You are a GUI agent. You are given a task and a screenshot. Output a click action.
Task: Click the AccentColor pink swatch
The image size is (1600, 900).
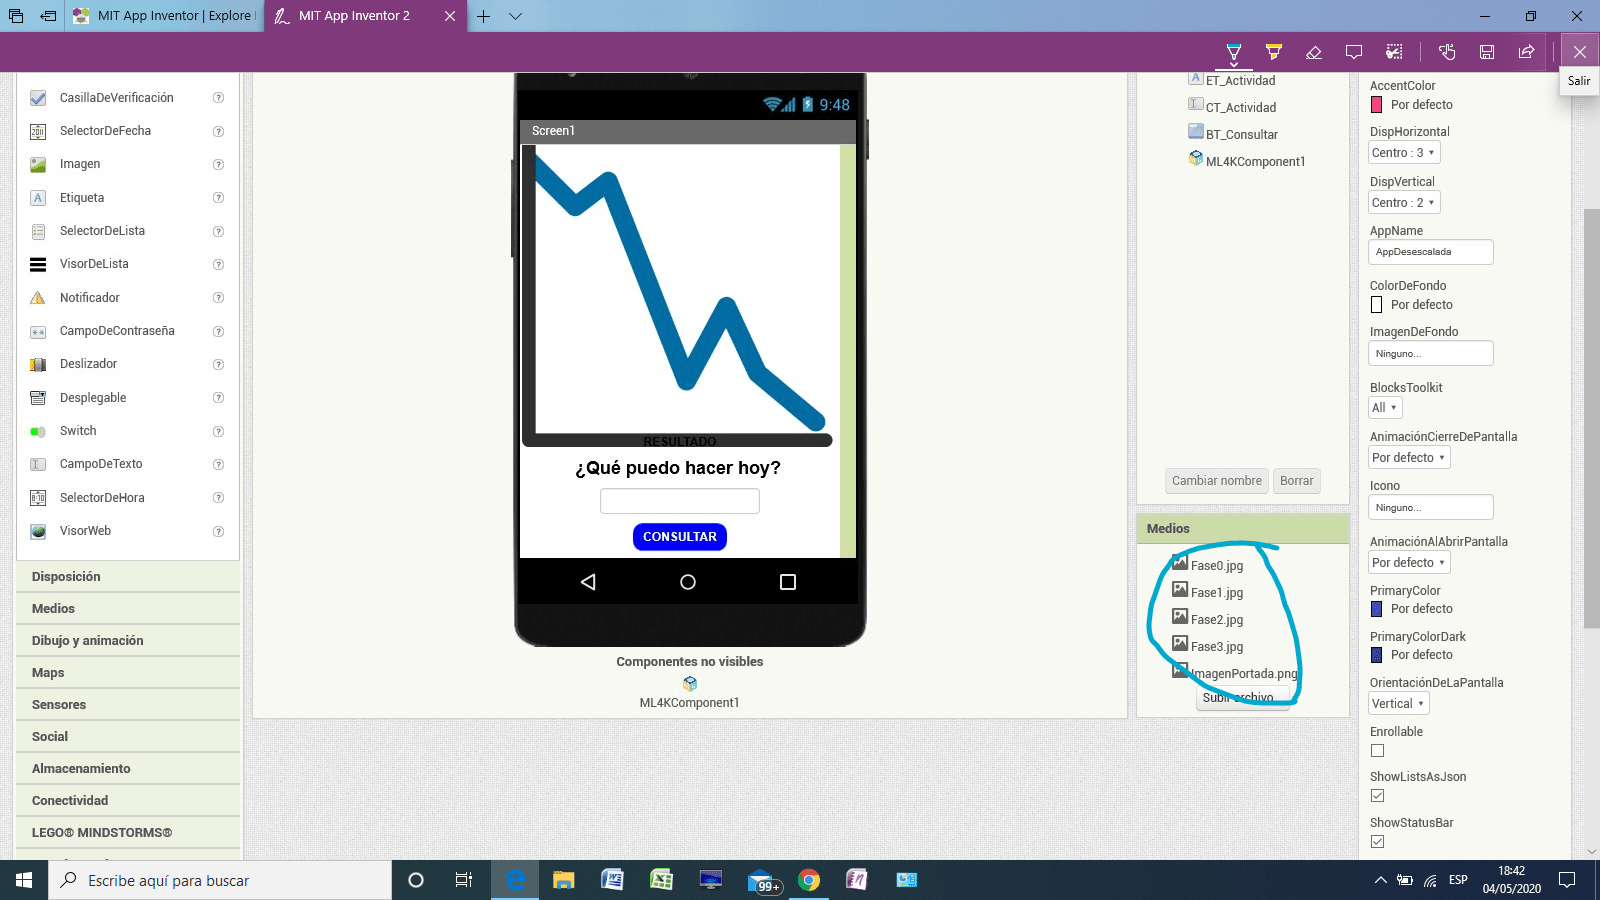(1376, 105)
